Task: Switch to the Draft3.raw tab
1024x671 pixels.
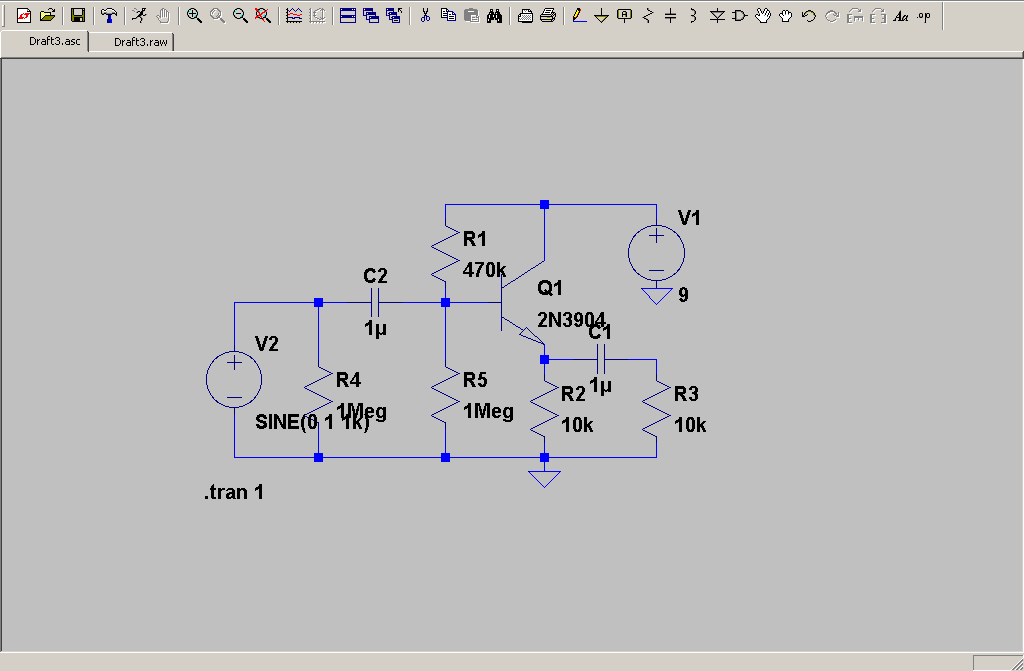Action: coord(139,42)
